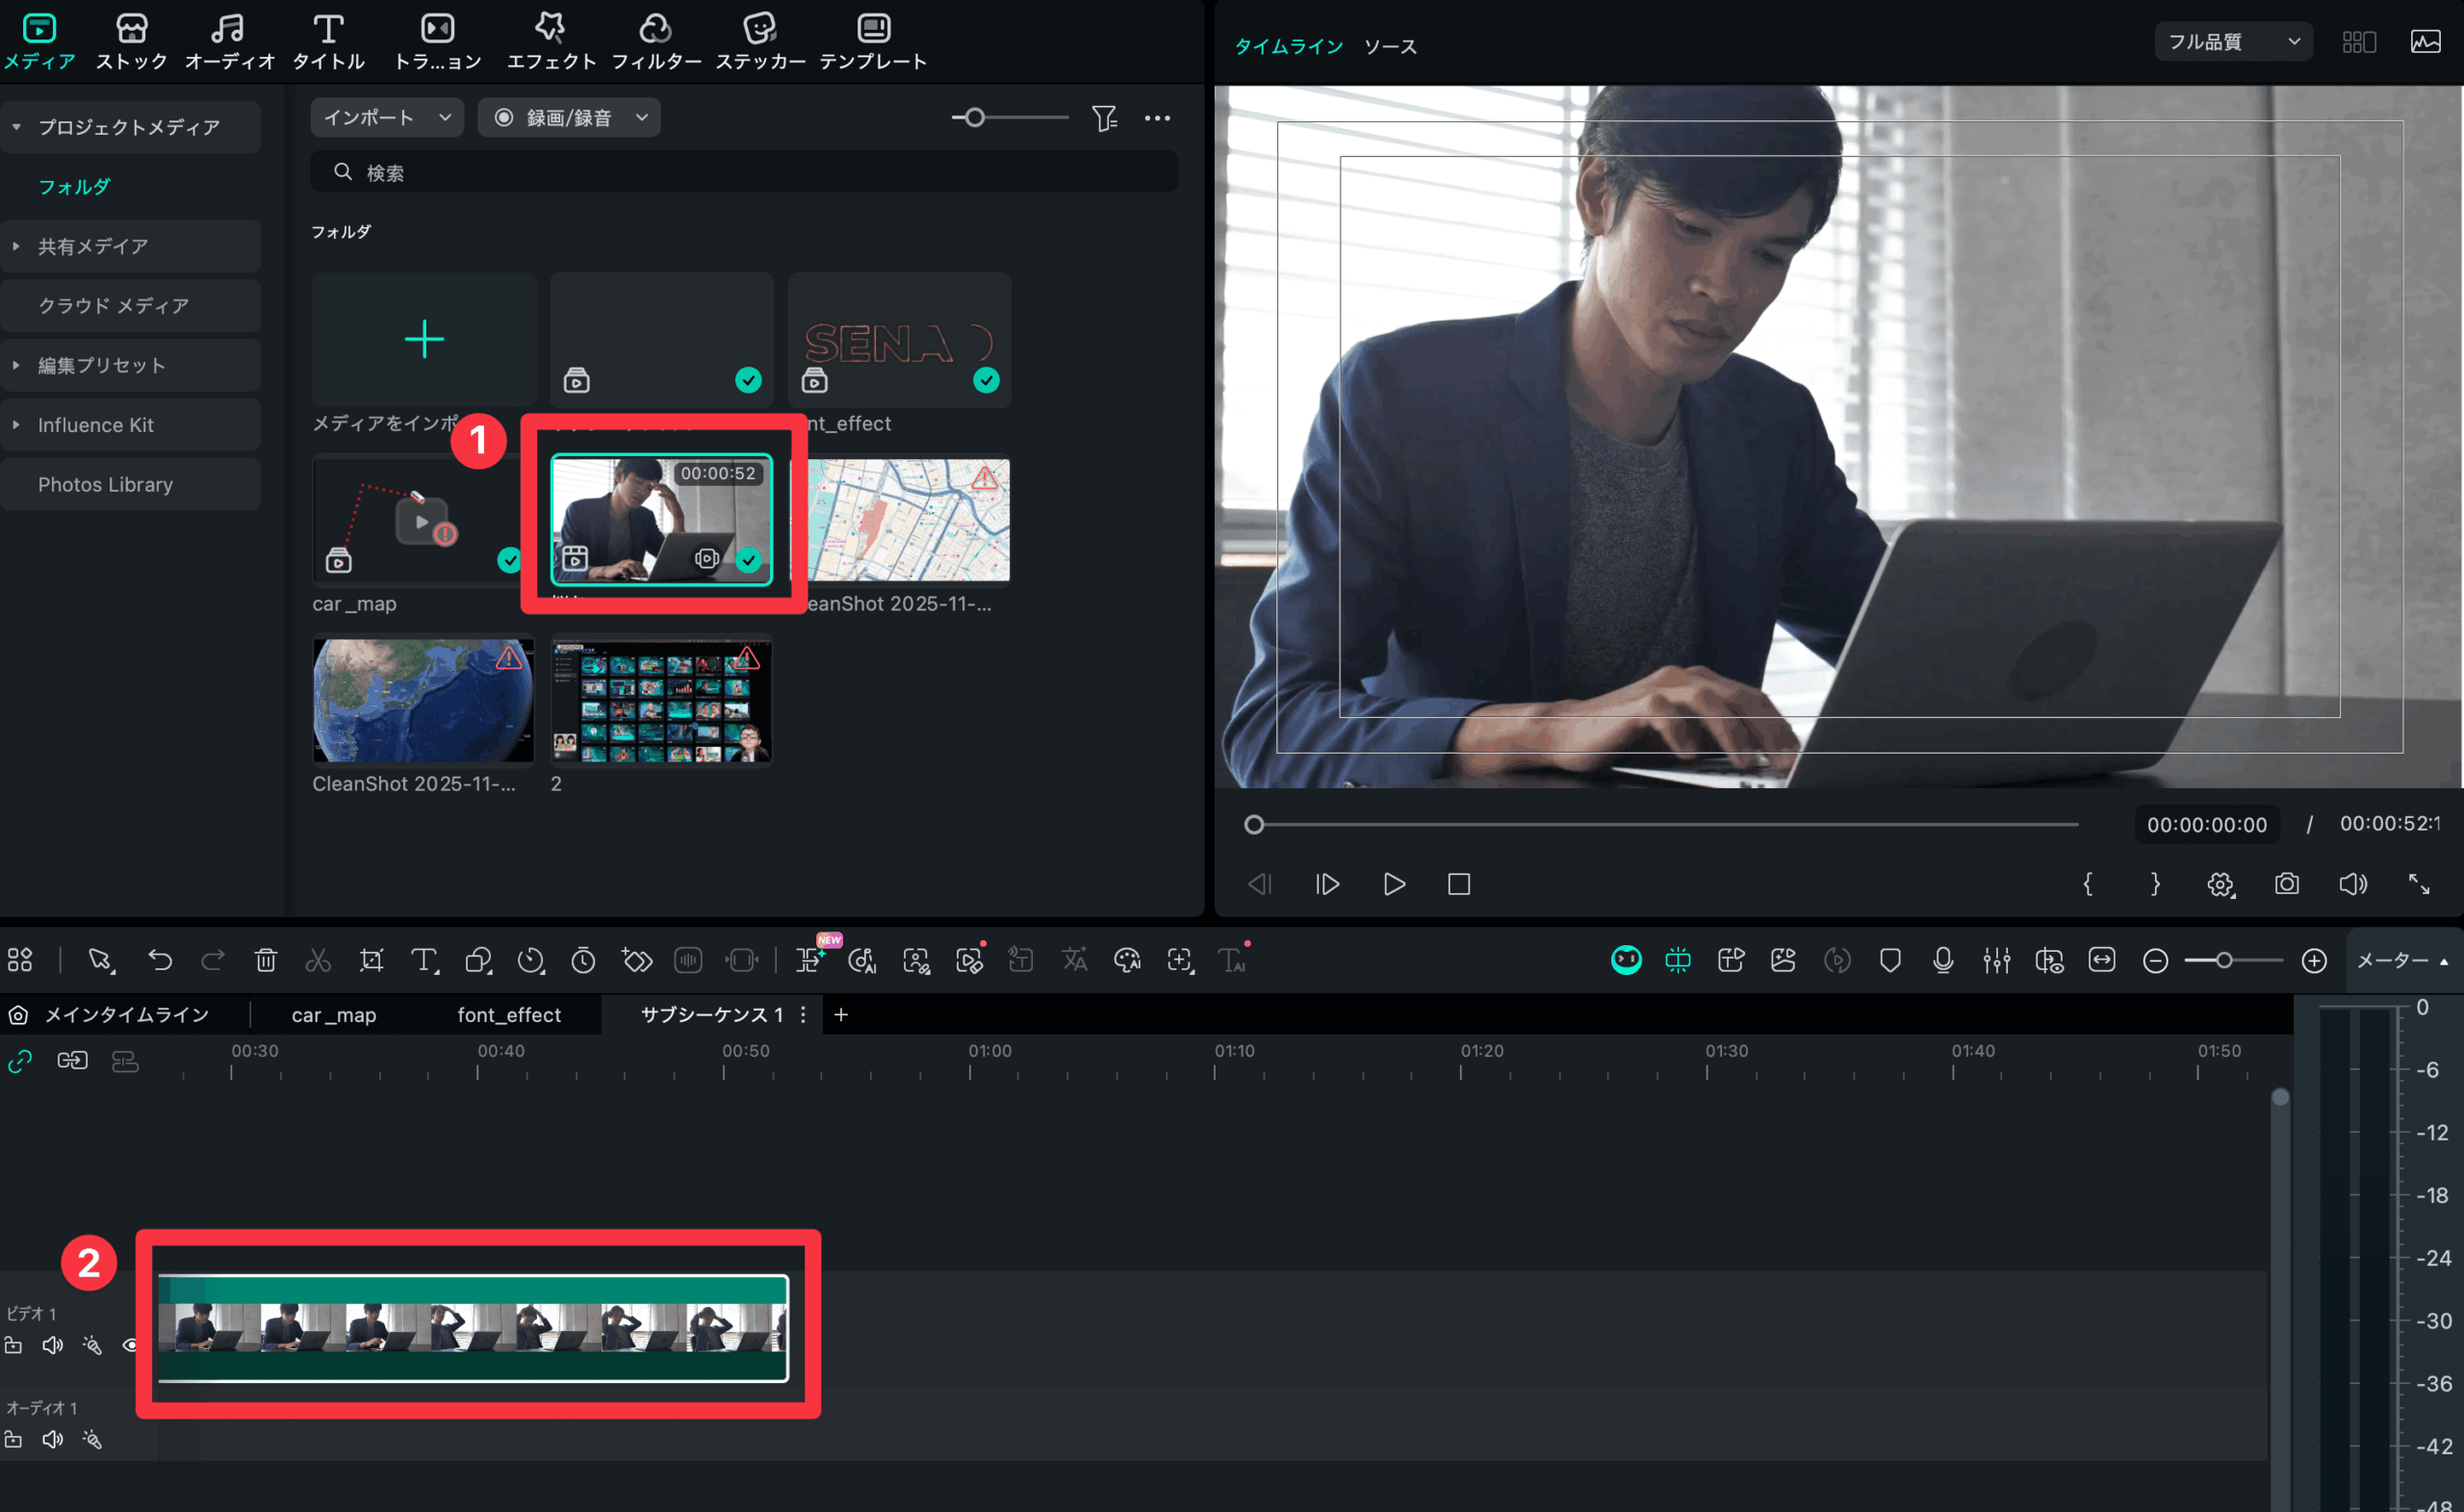Image resolution: width=2464 pixels, height=1512 pixels.
Task: Open the フル品質 quality dropdown
Action: 2233,41
